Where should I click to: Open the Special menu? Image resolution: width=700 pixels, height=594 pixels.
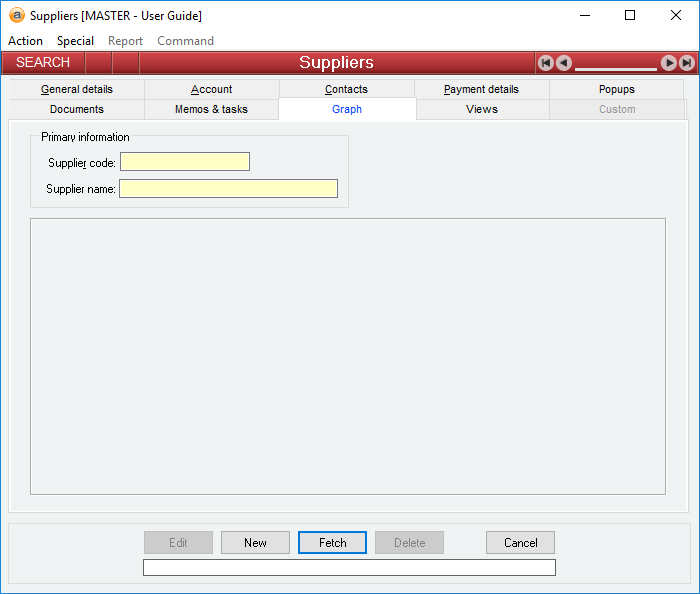[75, 41]
